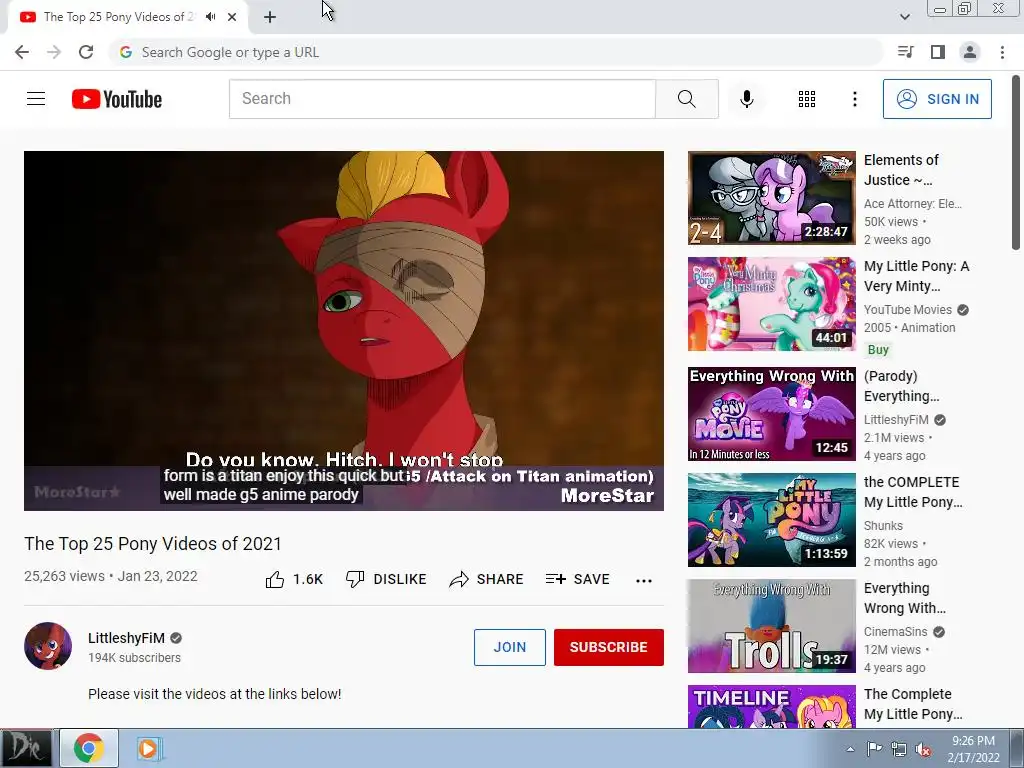Close the Top 25 Pony Videos tab
This screenshot has height=768, width=1024.
tap(232, 17)
